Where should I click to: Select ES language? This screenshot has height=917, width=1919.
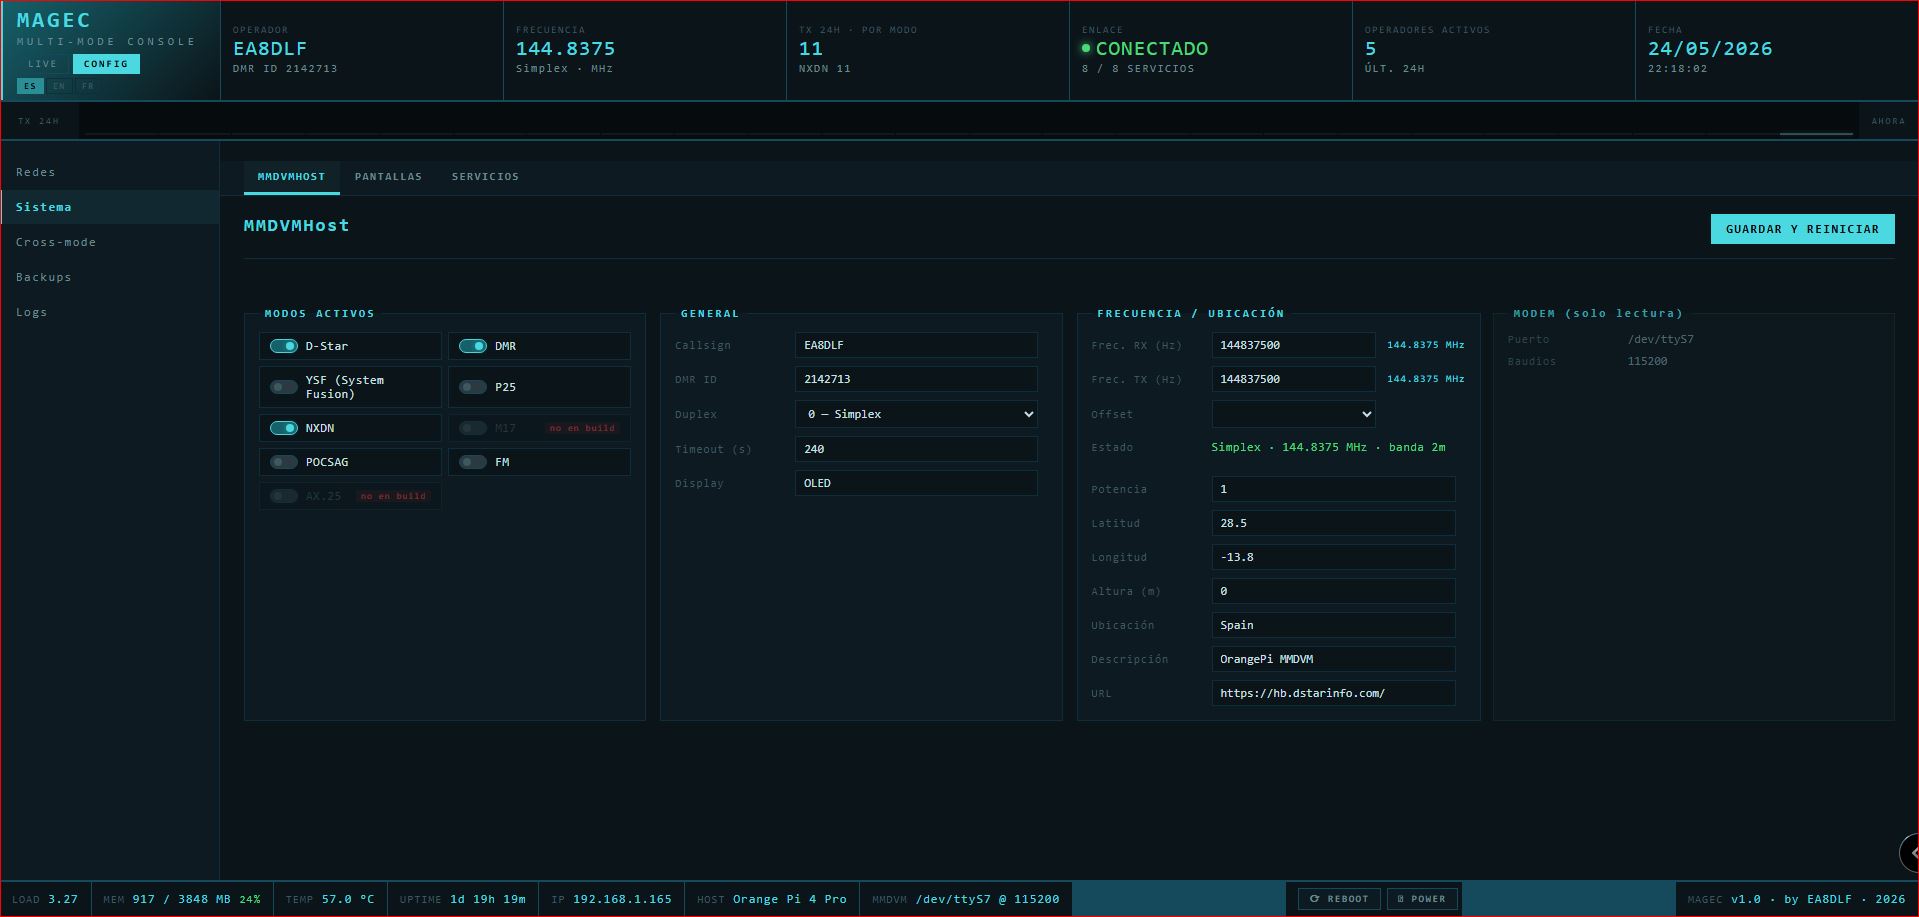(30, 87)
